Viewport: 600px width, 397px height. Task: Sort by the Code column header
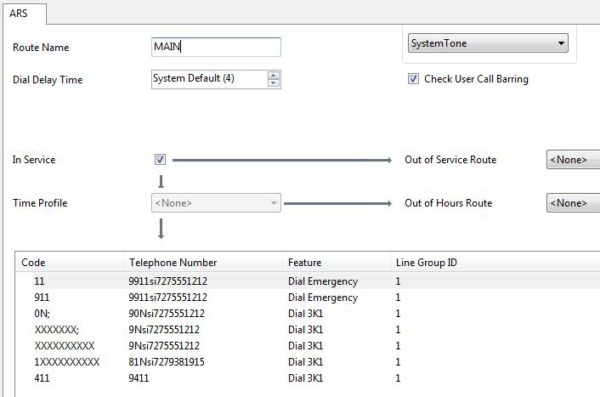(x=70, y=262)
